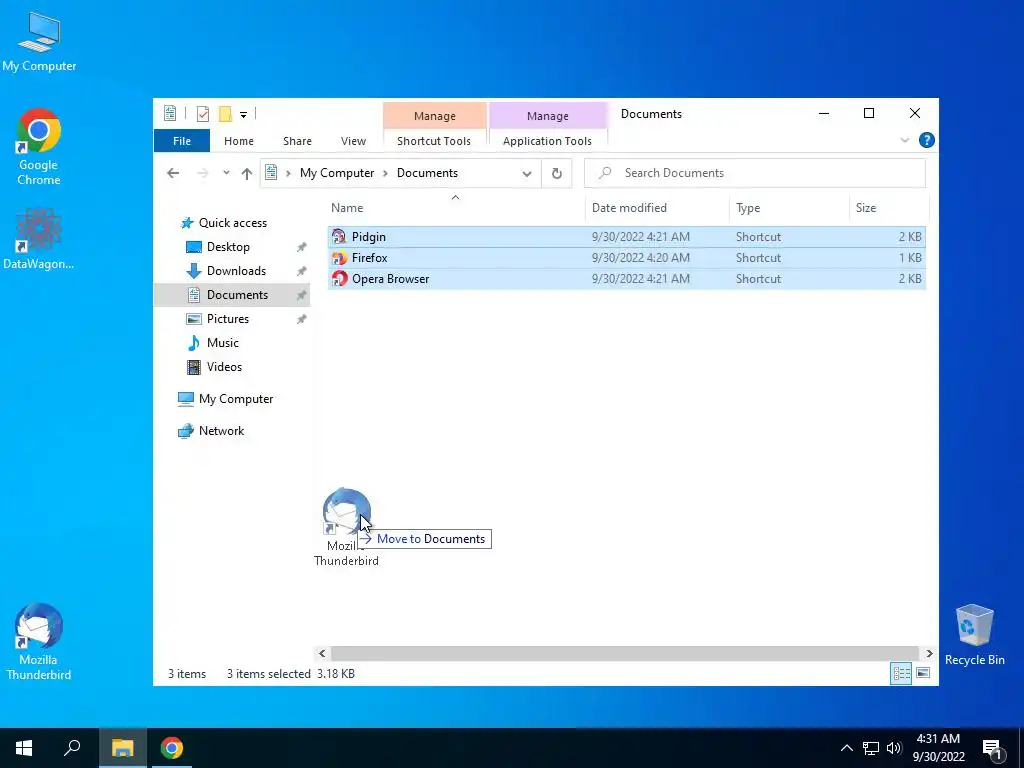Click the Search Documents field
Viewport: 1024px width, 768px height.
click(754, 173)
